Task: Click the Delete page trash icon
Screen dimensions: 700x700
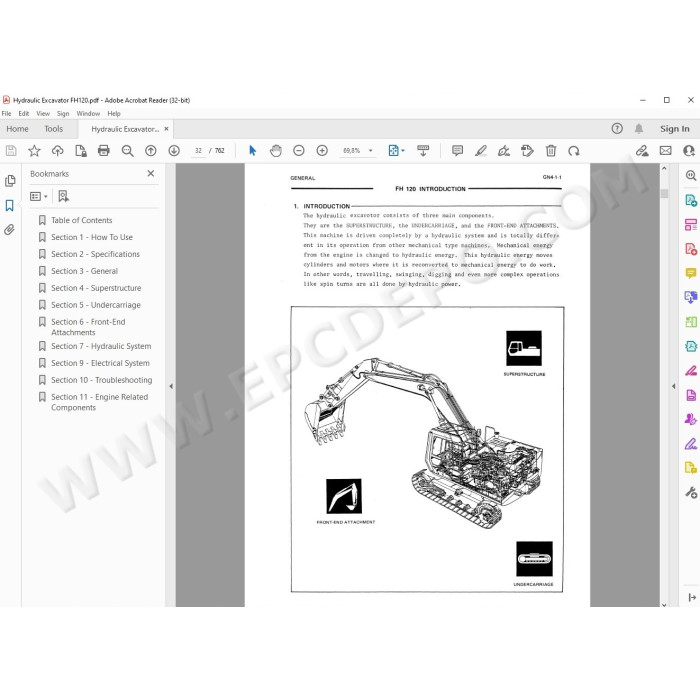Action: coord(551,151)
